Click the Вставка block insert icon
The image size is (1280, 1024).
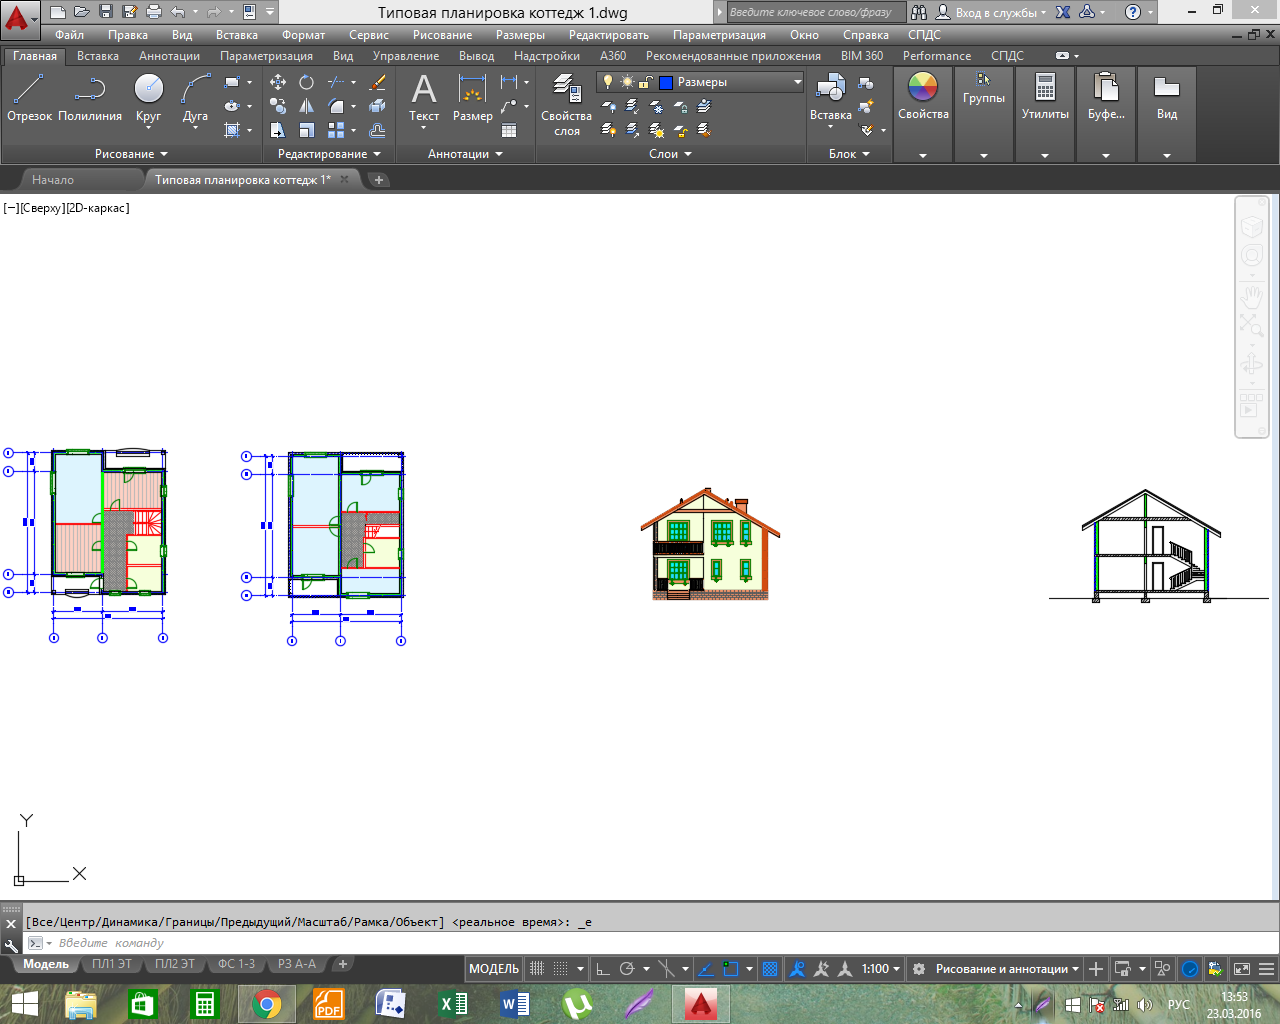831,97
